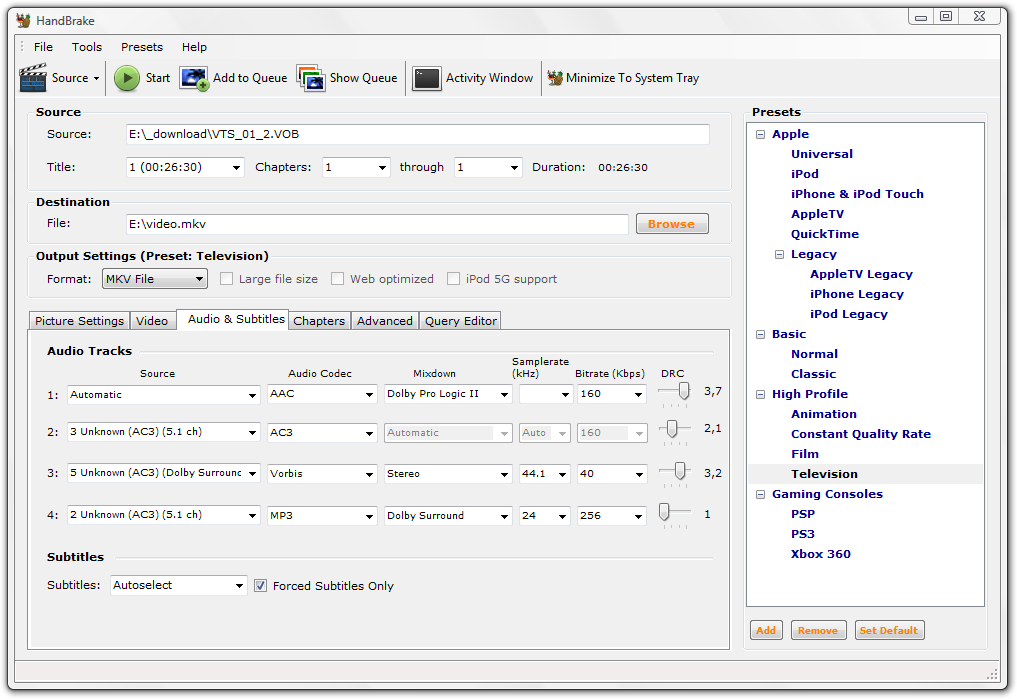The image size is (1017, 699).
Task: Collapse the Legacy presets group
Action: pyautogui.click(x=780, y=255)
